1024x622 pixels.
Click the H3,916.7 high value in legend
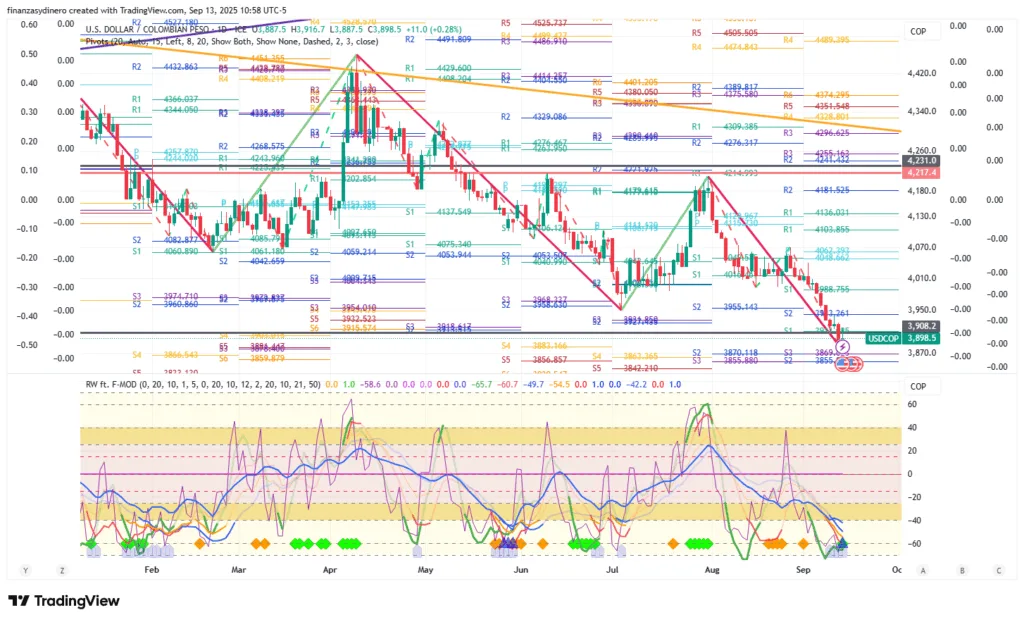point(310,29)
